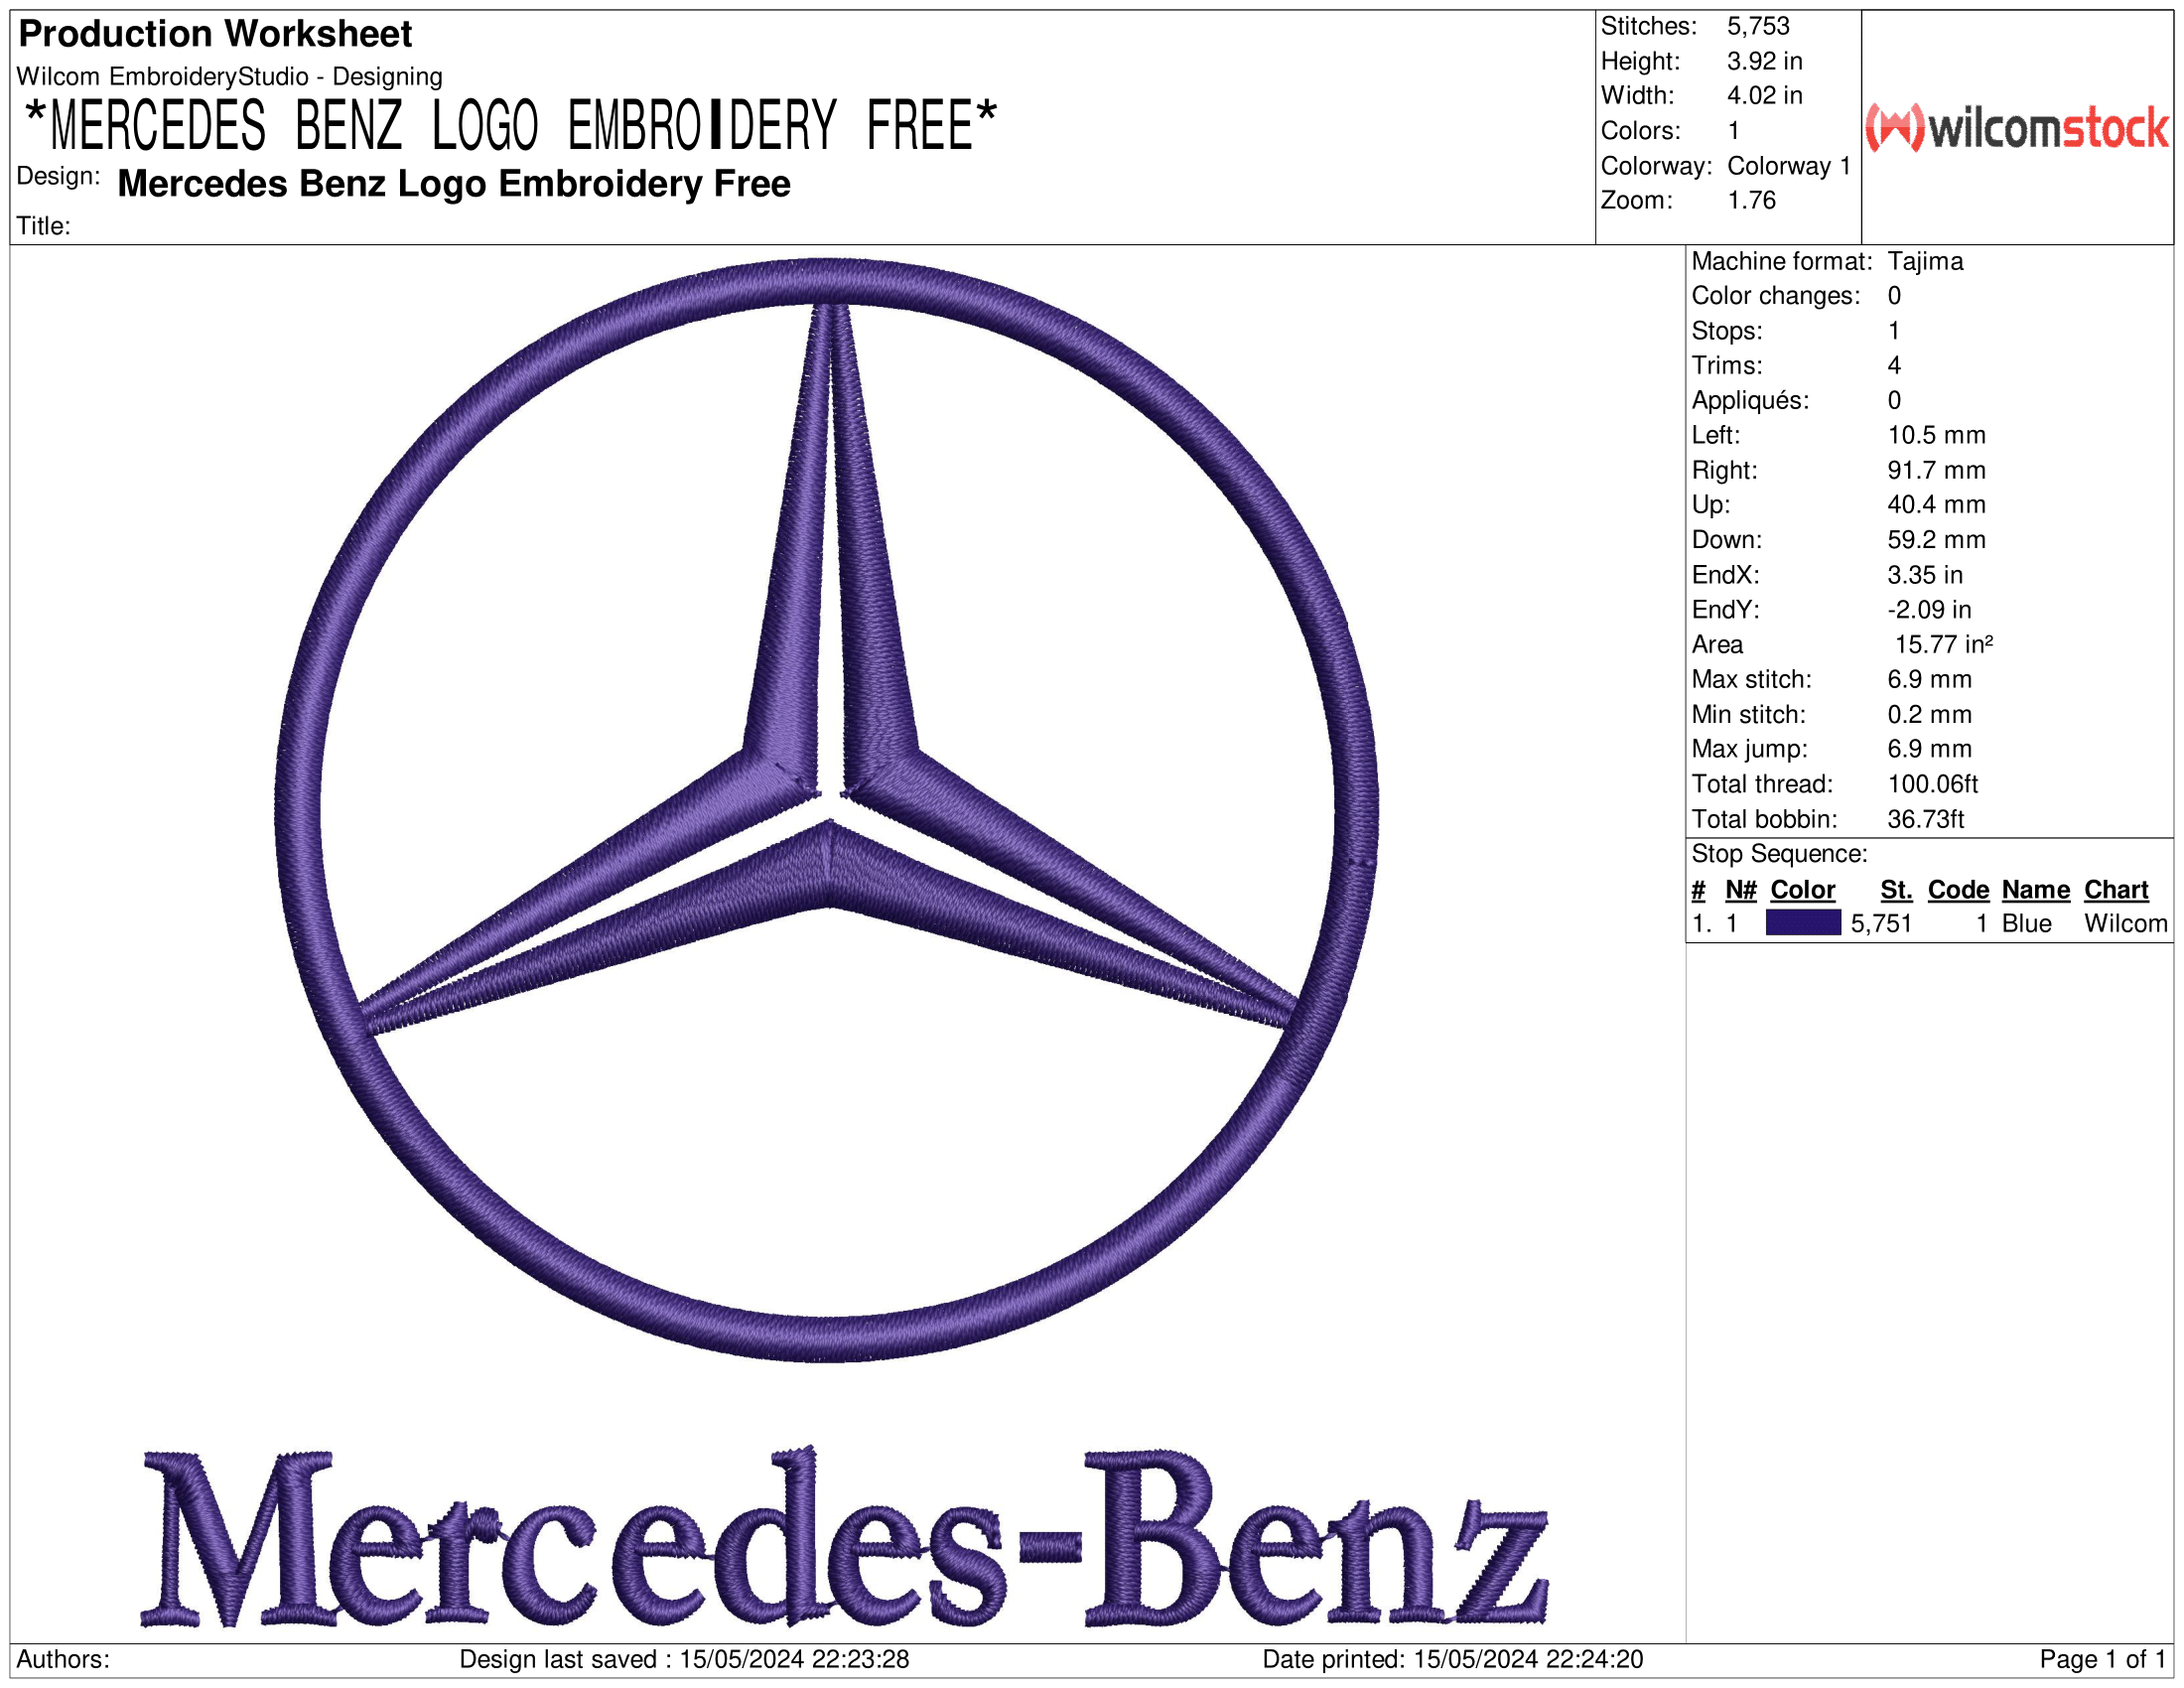Viewport: 2184px width, 1688px height.
Task: Click the Production Worksheet heading
Action: tap(215, 34)
